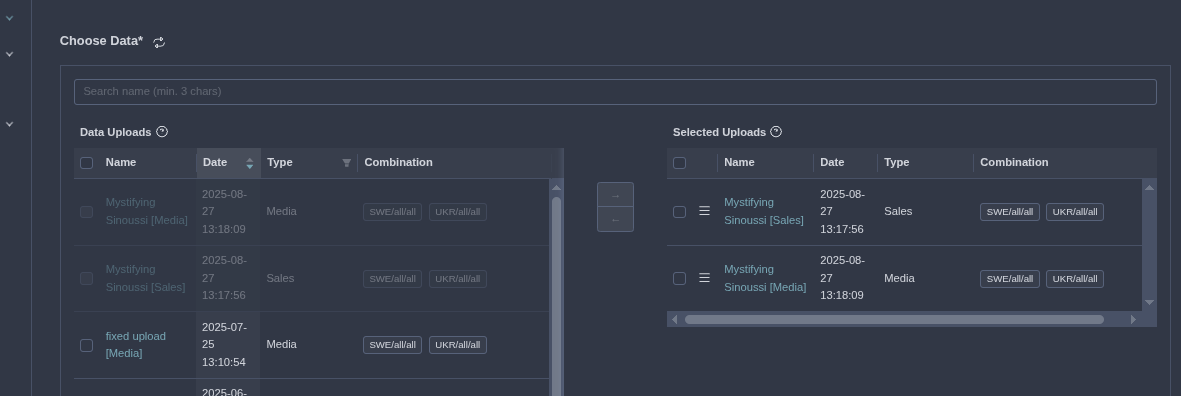Click the right arrow to move uploads to selected
This screenshot has width=1181, height=396.
[x=615, y=195]
